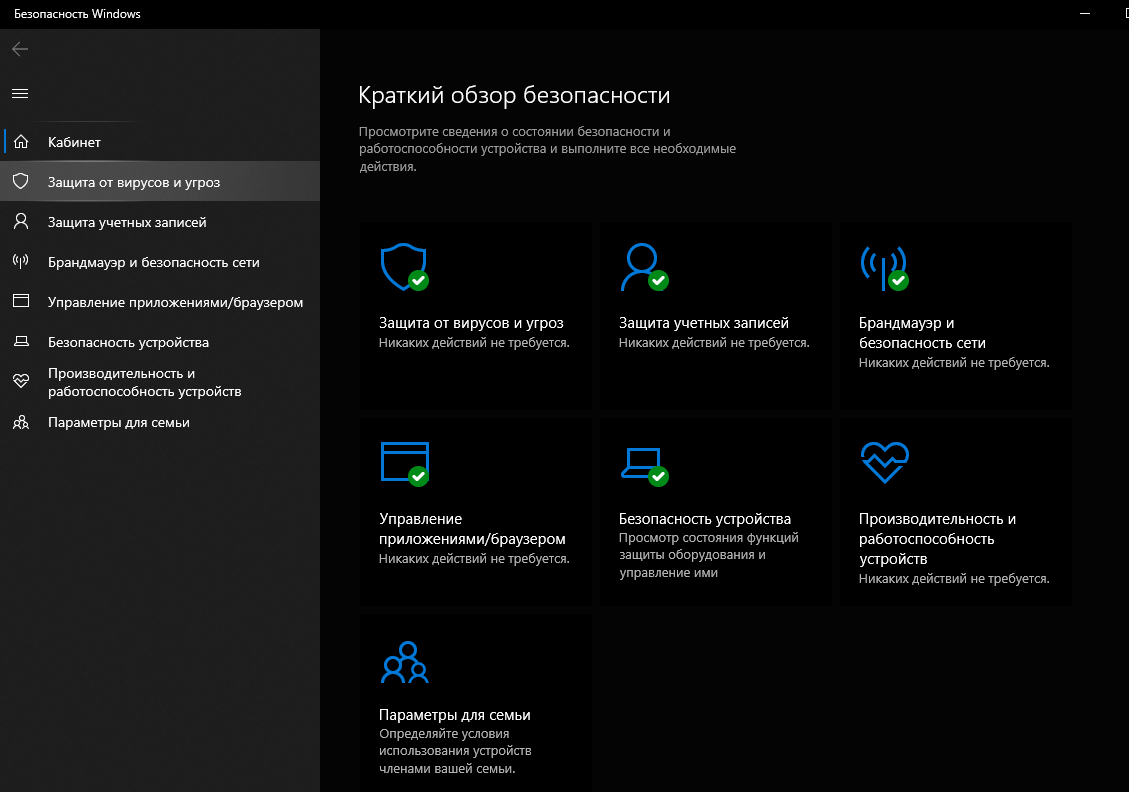
Task: Click the text Определяйте условия использования устройств
Action: point(455,751)
